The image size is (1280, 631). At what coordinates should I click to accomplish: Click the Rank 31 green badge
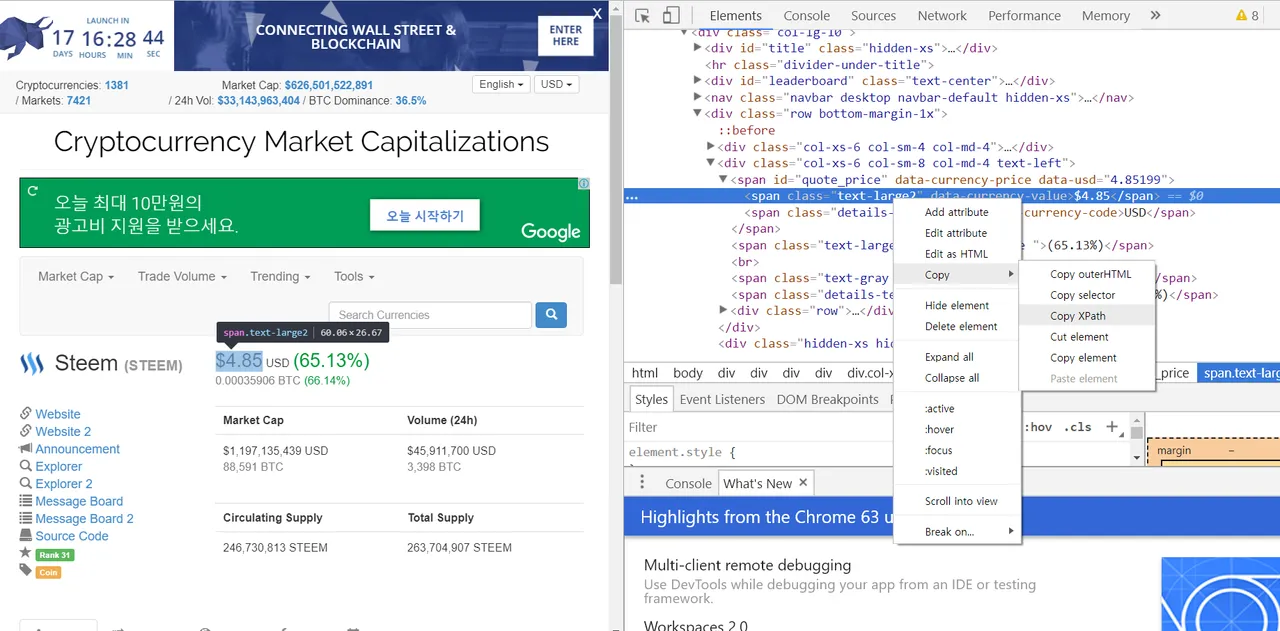point(54,555)
